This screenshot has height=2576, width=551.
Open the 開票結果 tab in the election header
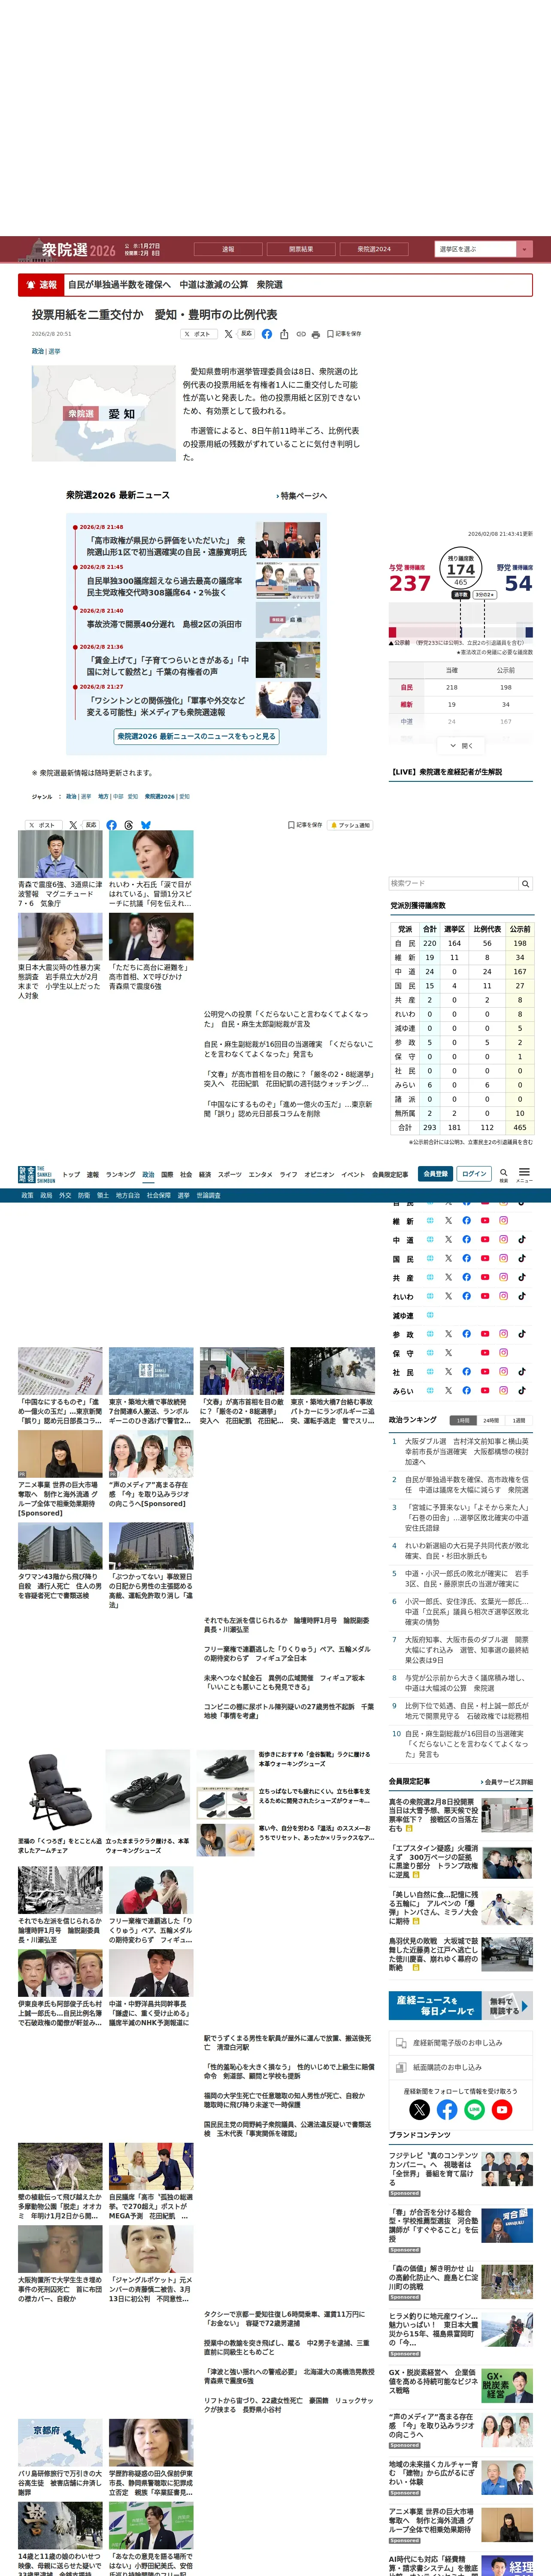tap(301, 249)
